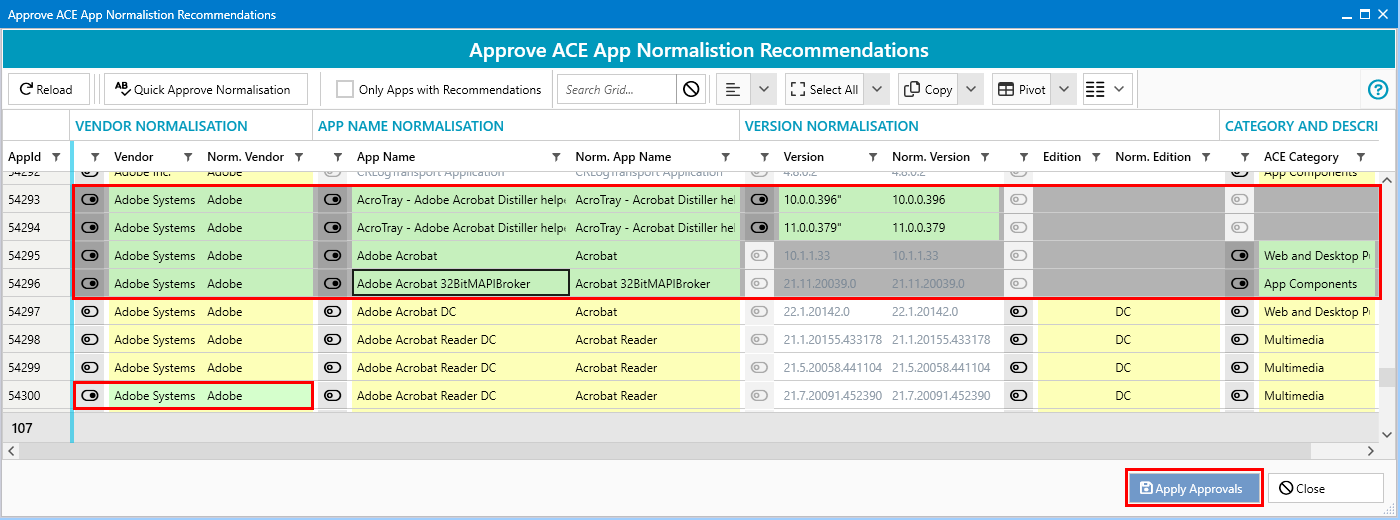Toggle category approval for AppId 54299
Viewport: 1400px width, 520px height.
[x=1240, y=368]
